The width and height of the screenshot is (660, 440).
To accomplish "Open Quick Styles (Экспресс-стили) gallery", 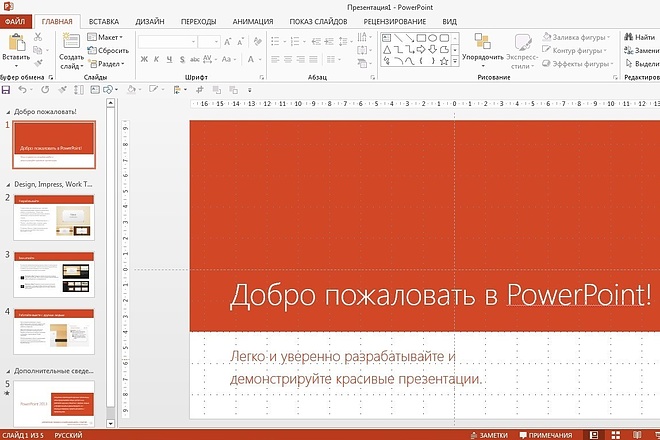I will [522, 51].
